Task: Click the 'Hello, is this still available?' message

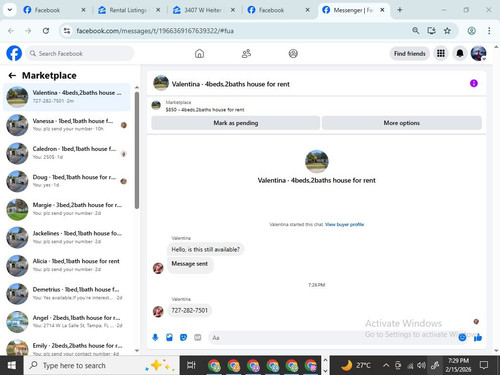Action: tap(205, 249)
